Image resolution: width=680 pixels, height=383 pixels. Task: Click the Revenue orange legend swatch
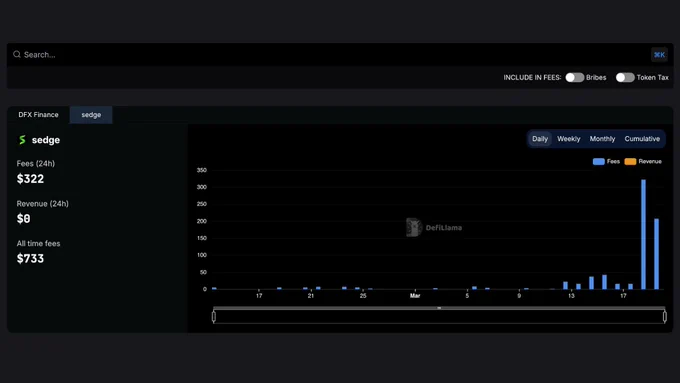[630, 161]
